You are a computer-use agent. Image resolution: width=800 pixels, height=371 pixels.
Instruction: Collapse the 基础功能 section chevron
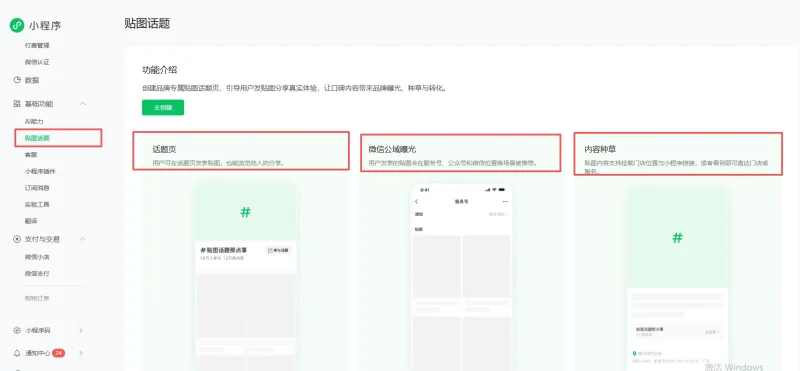[x=83, y=104]
